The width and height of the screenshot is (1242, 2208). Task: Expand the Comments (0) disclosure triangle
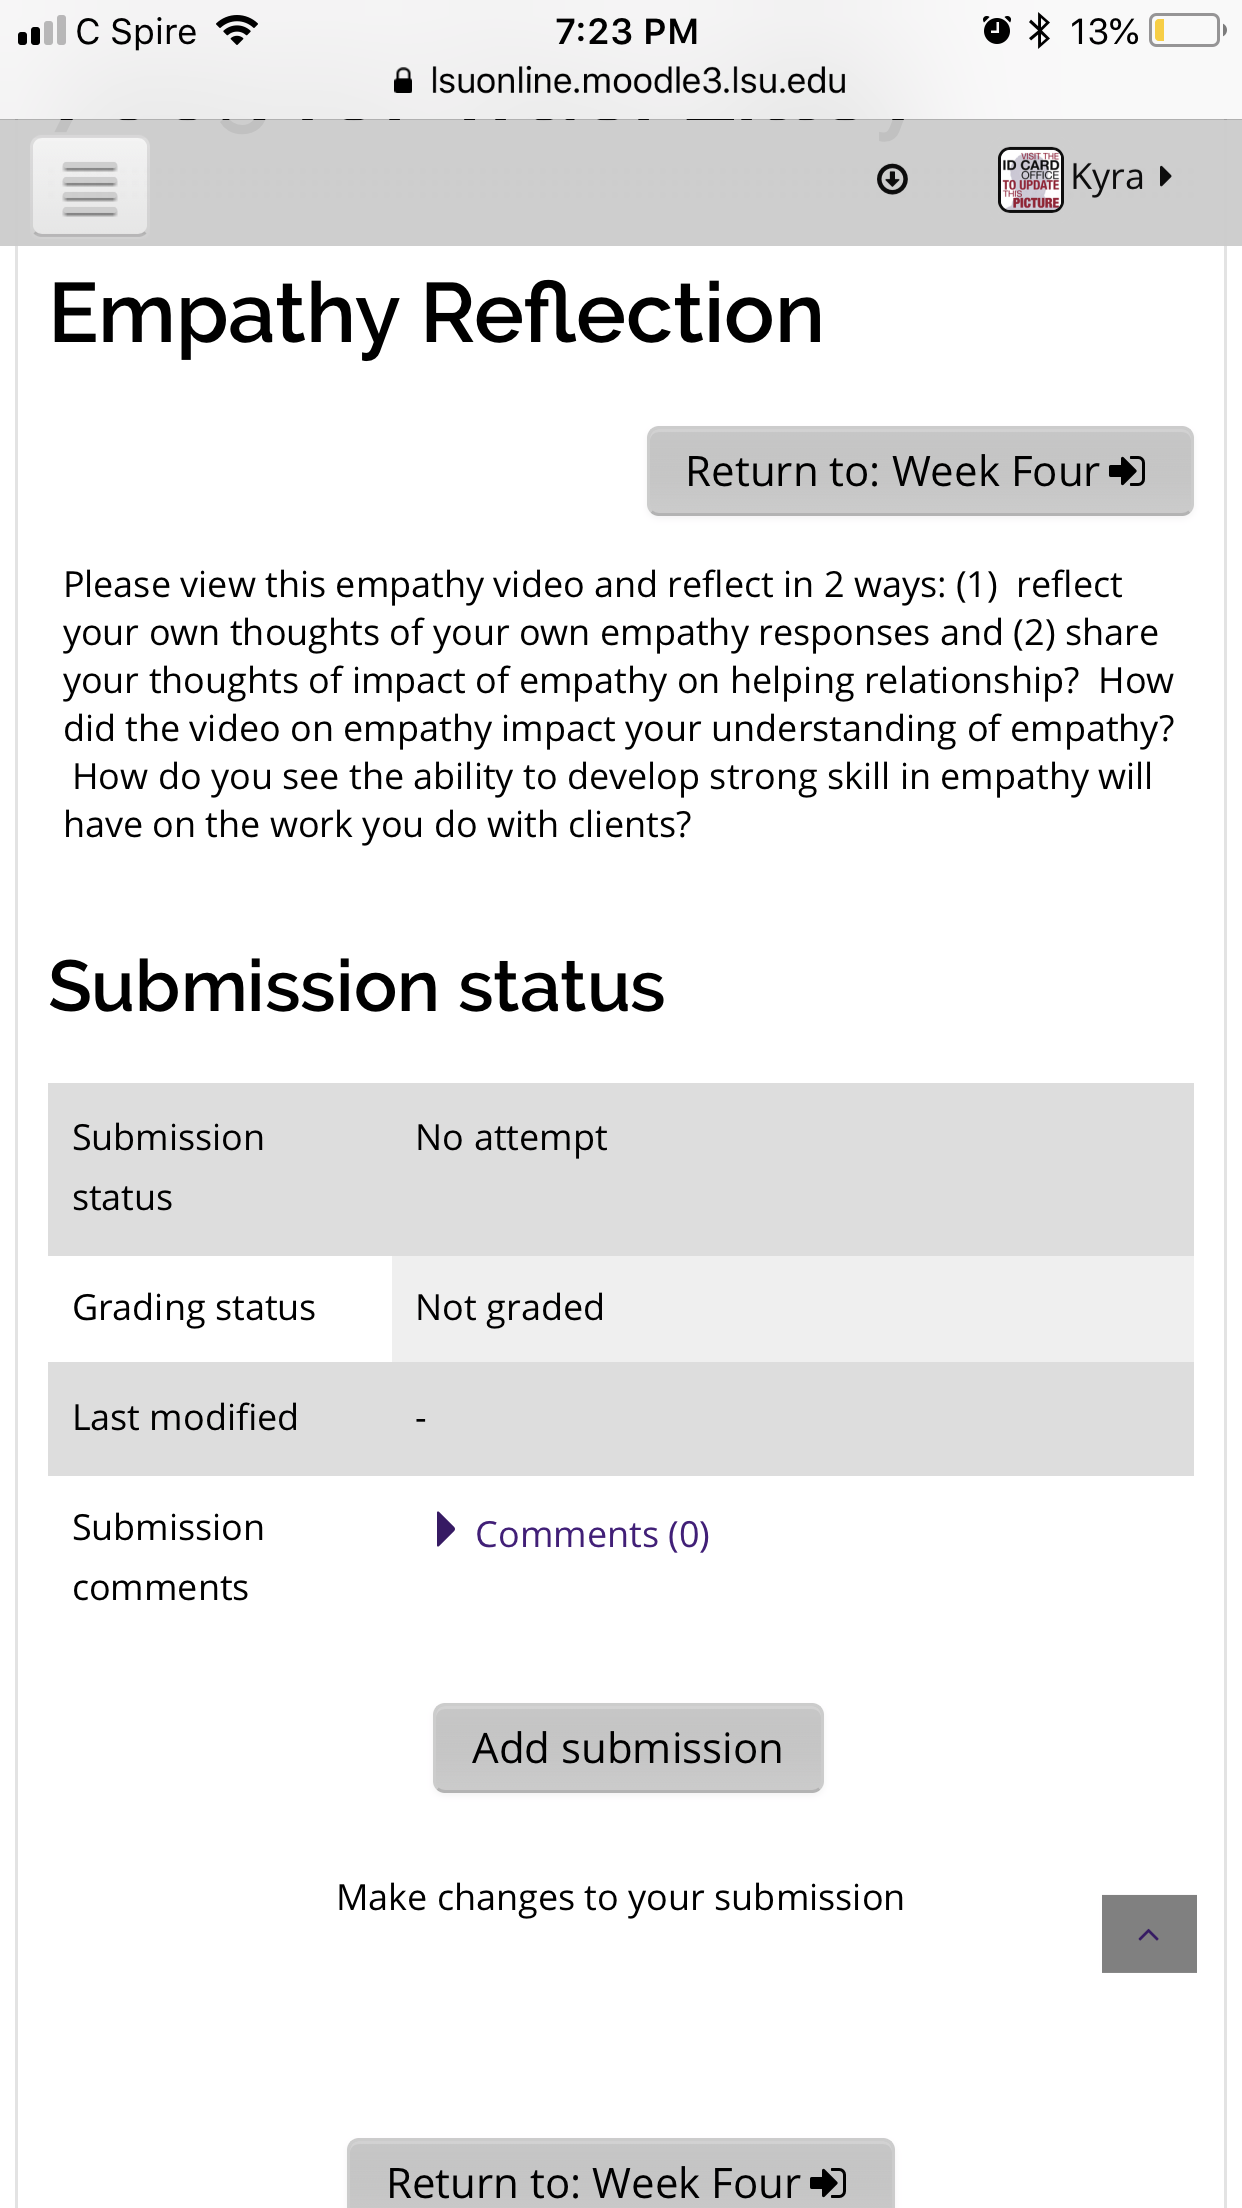point(446,1530)
